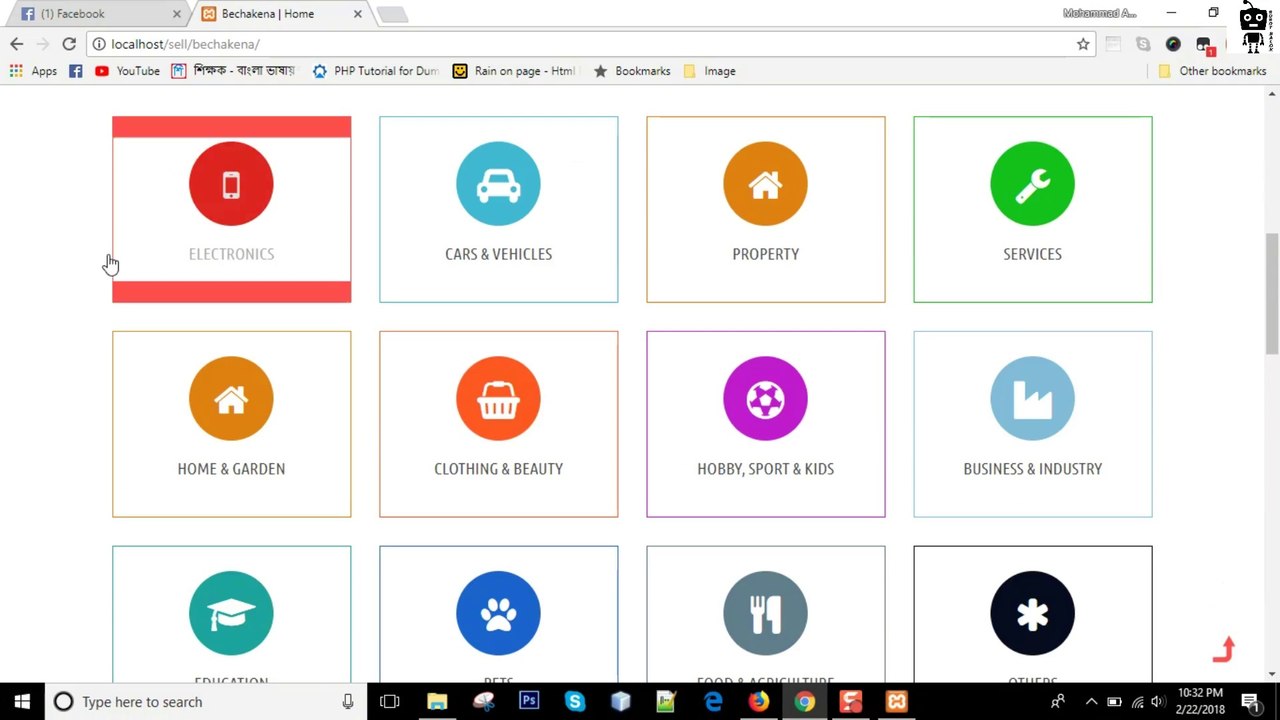Click the CLOTHING & BEAUTY label

tap(498, 469)
